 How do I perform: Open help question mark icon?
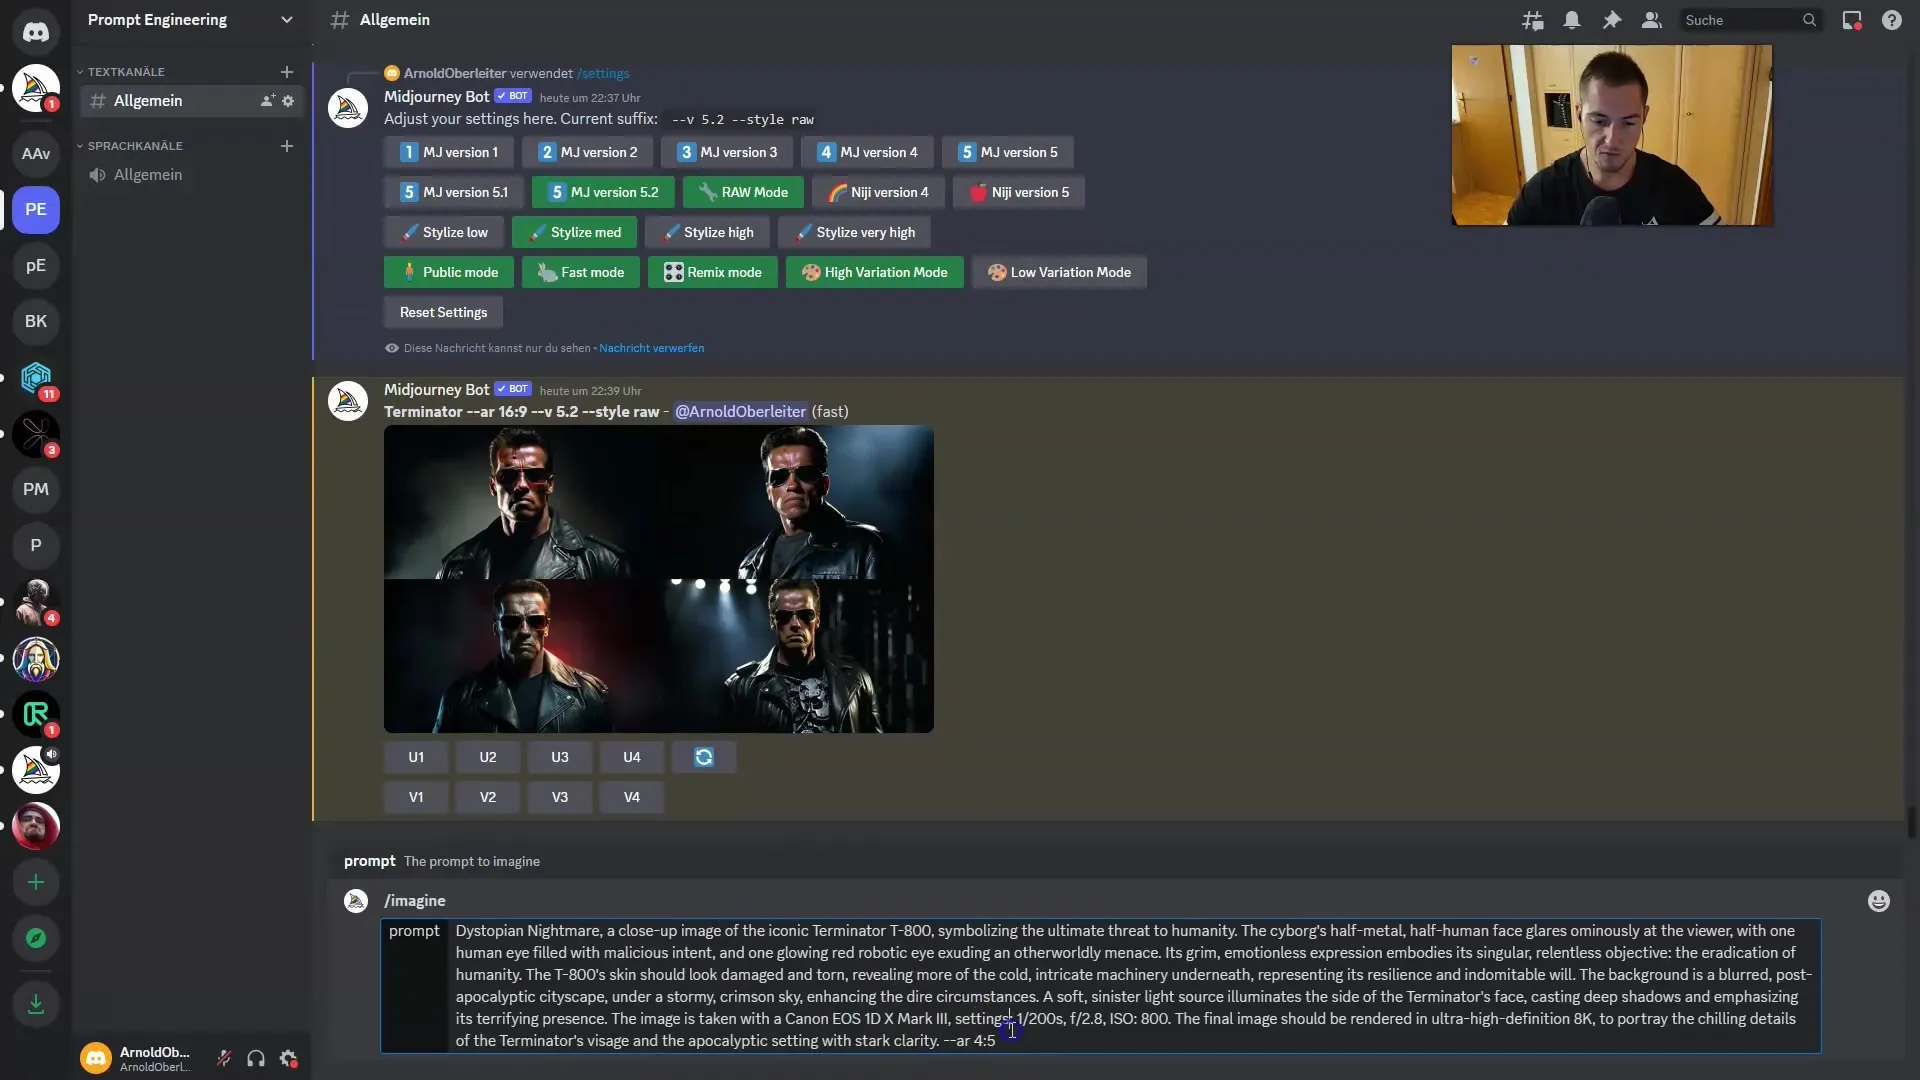click(1892, 20)
